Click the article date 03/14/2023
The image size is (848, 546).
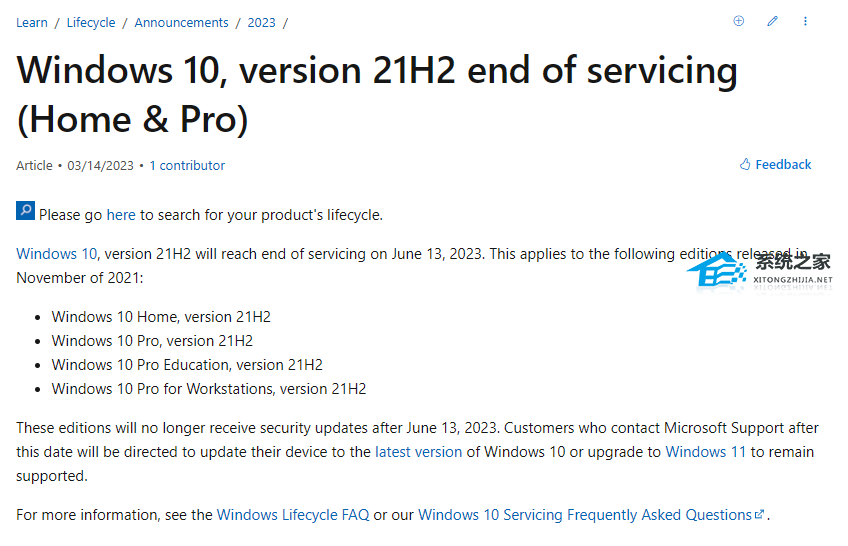tap(102, 166)
